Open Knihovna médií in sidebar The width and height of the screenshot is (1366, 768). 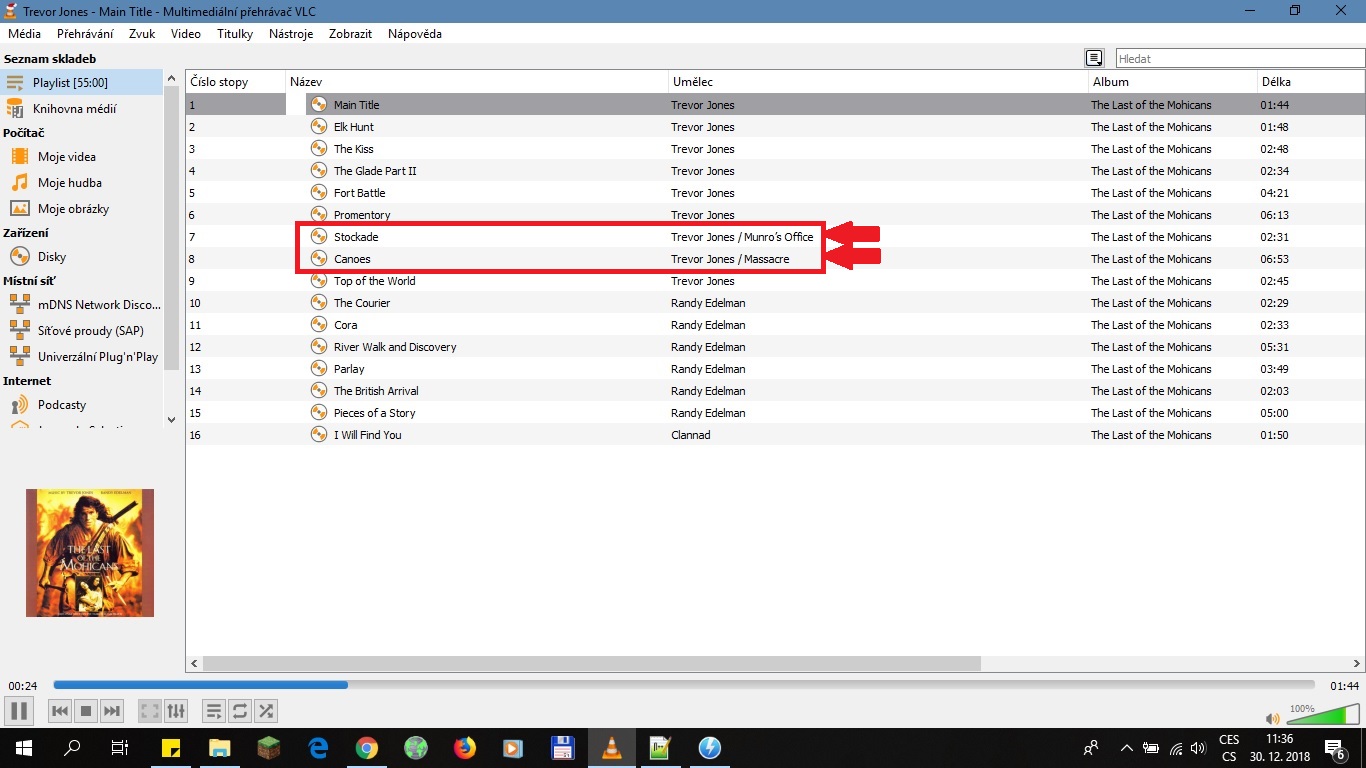coord(81,109)
